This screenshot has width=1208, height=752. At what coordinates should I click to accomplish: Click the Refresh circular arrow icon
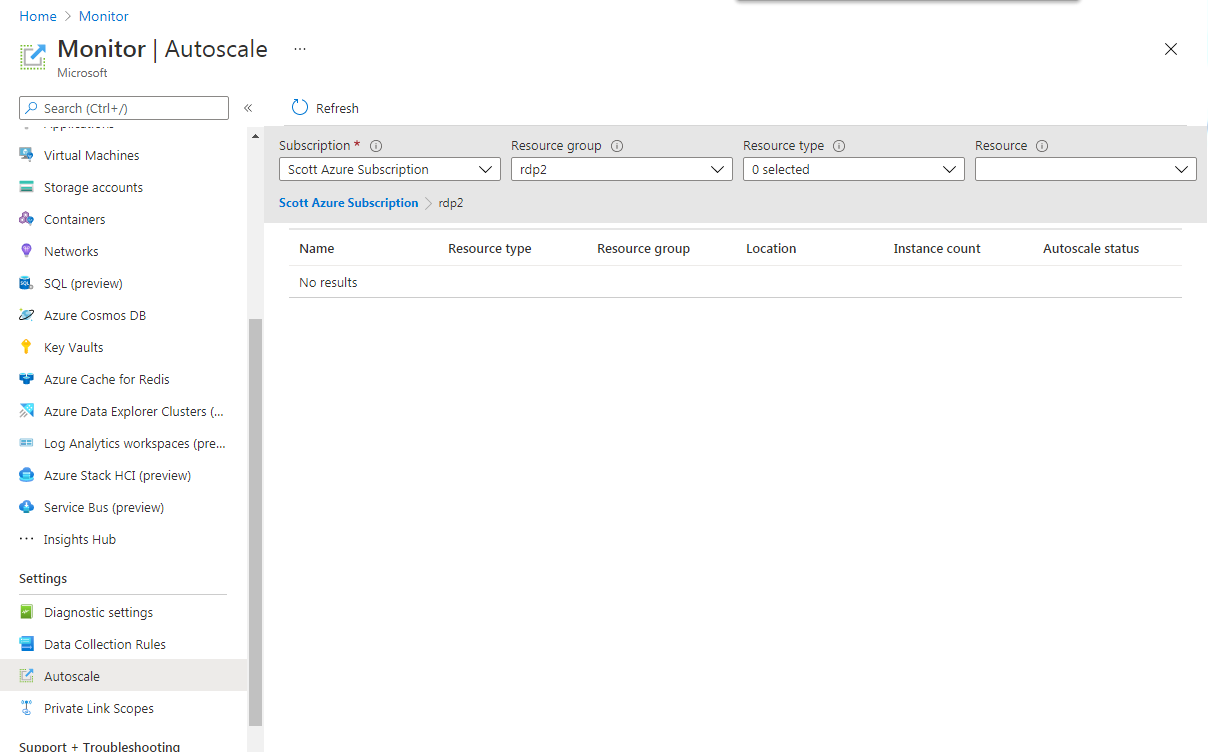coord(300,108)
